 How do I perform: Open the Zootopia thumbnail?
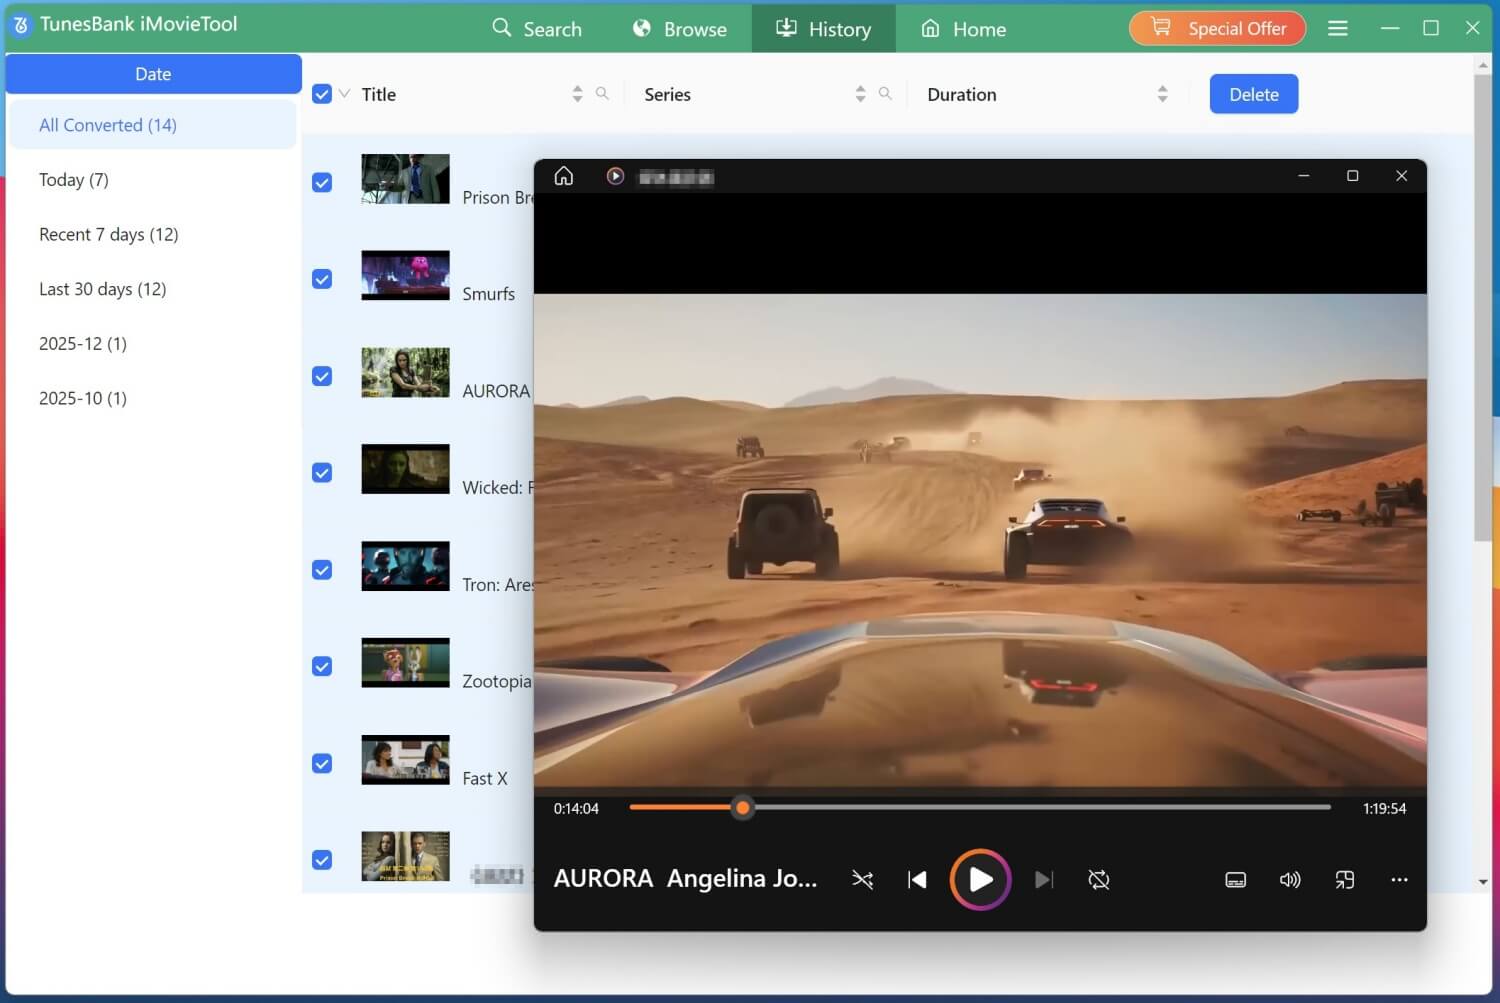point(405,663)
